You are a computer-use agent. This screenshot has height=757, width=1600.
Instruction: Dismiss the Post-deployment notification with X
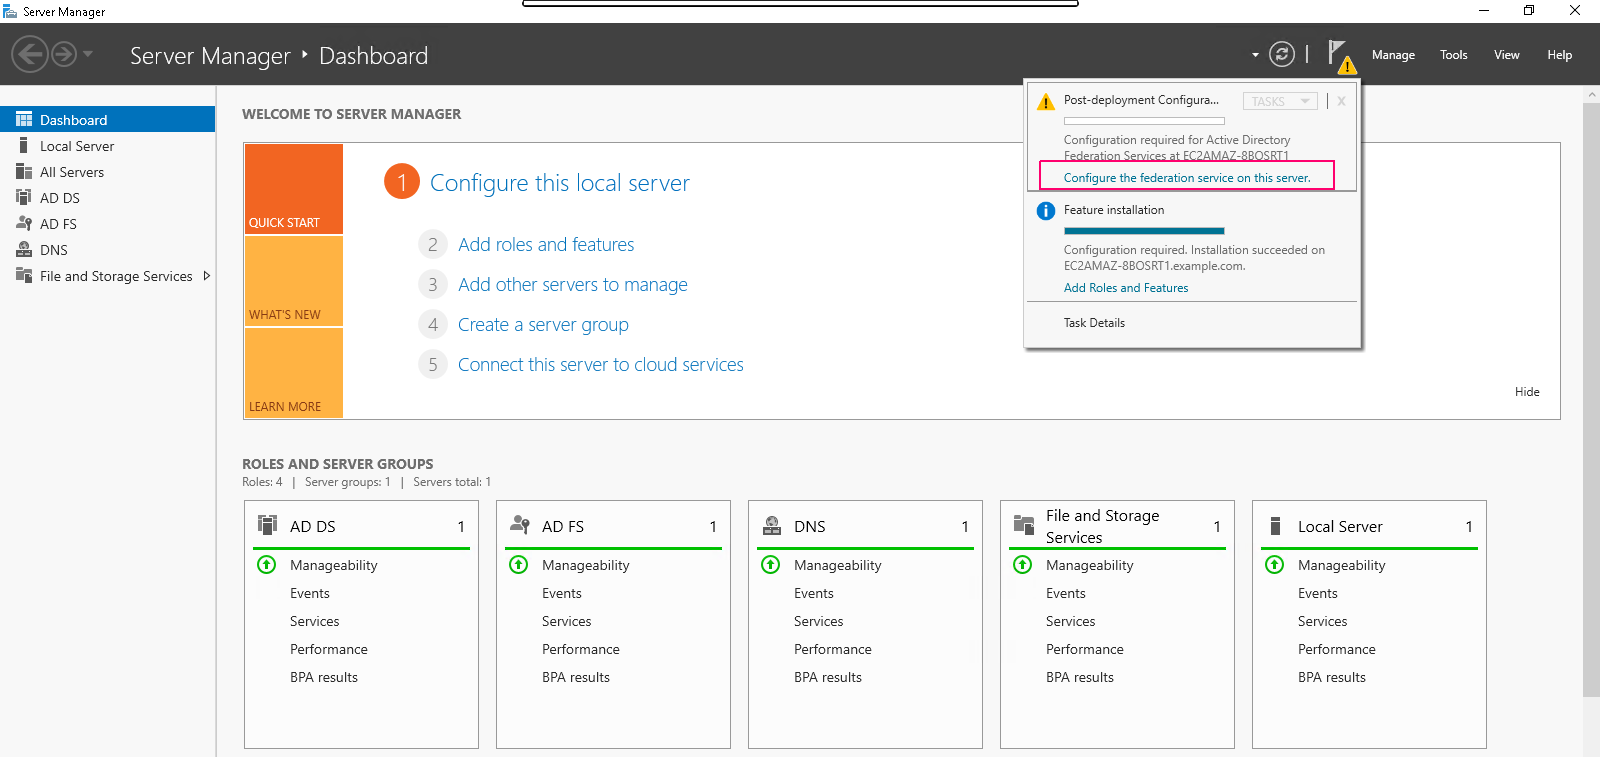pos(1341,101)
